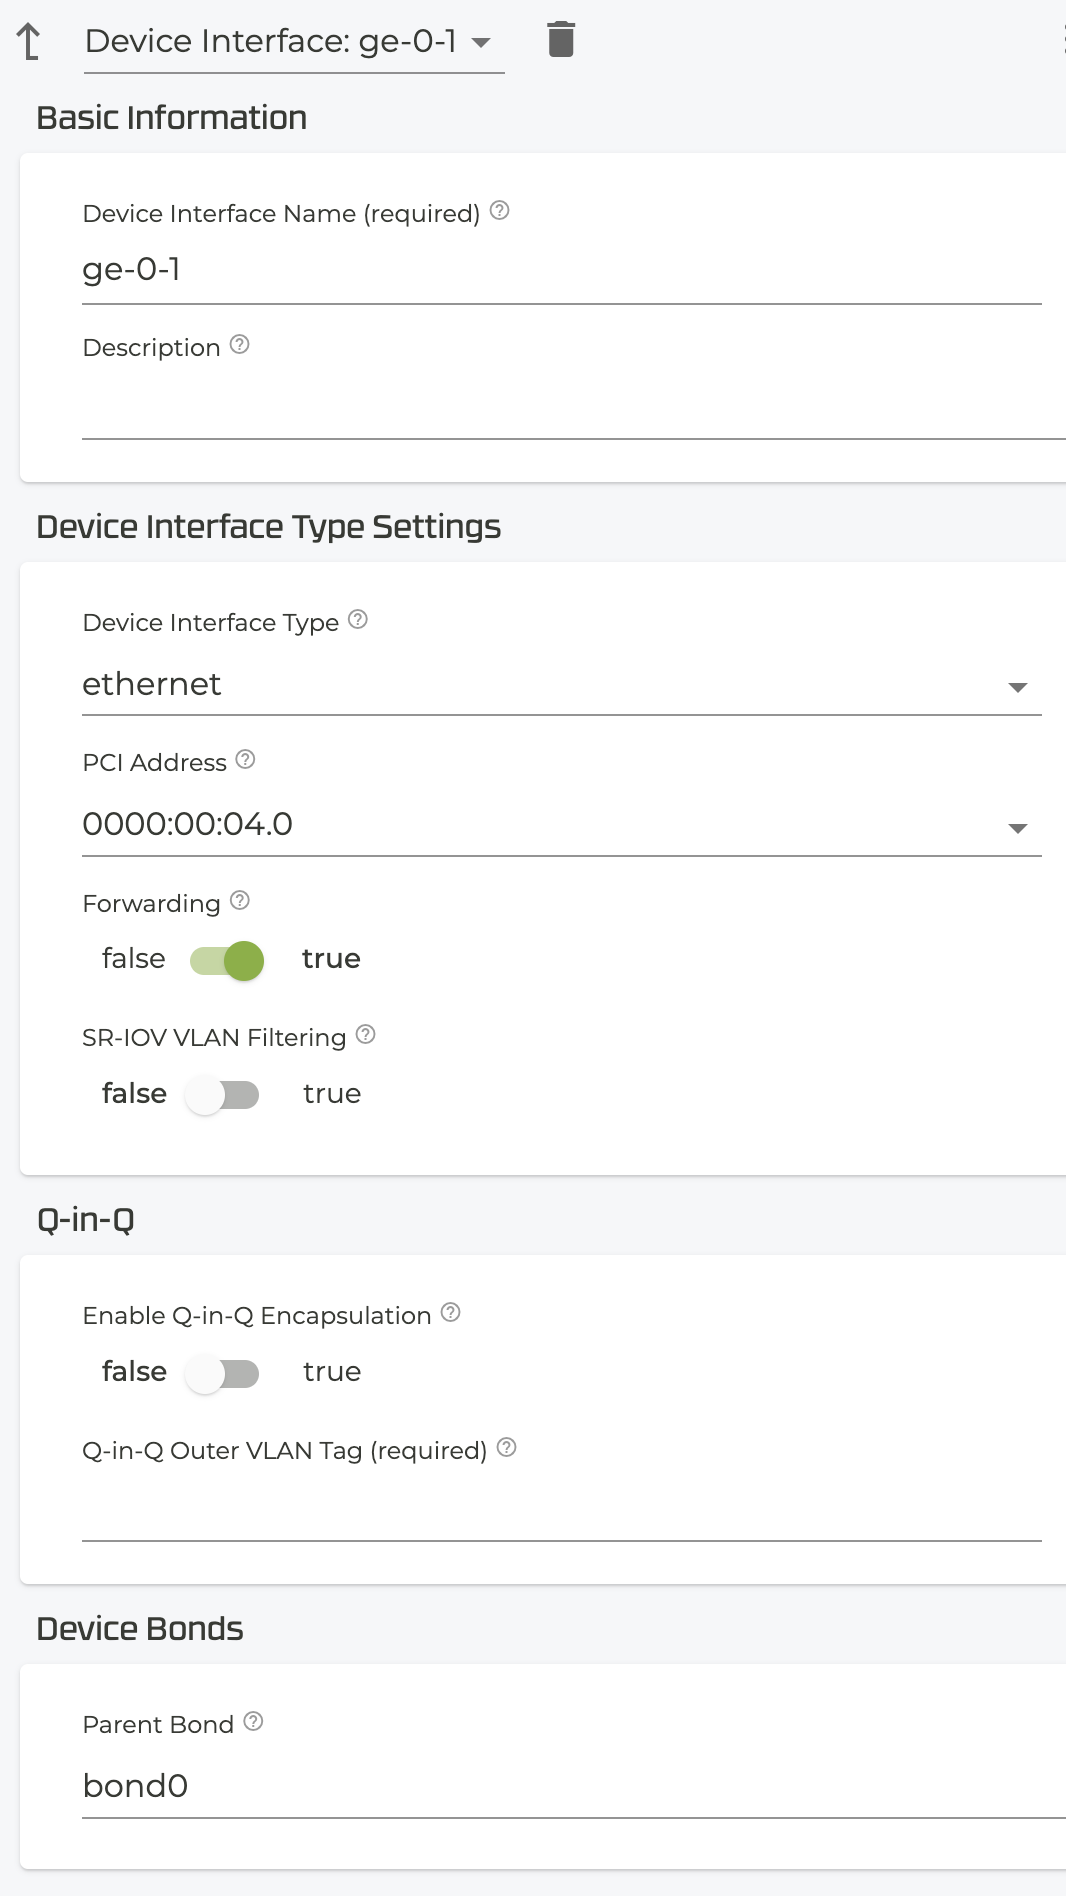Open PCI Address help icon
1066x1896 pixels.
tap(246, 760)
